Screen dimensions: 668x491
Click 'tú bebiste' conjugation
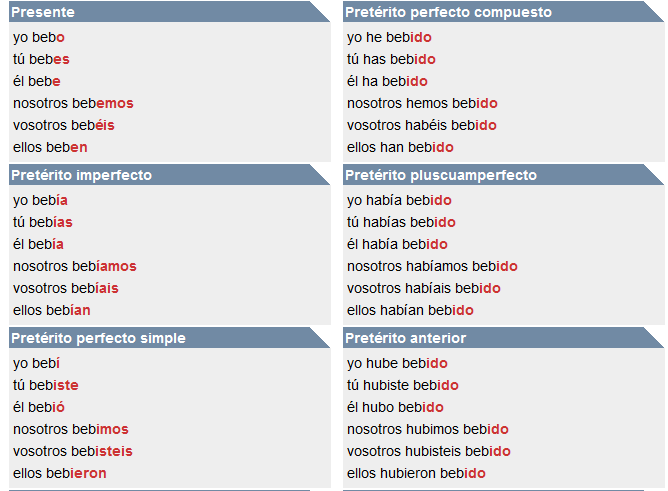point(46,385)
